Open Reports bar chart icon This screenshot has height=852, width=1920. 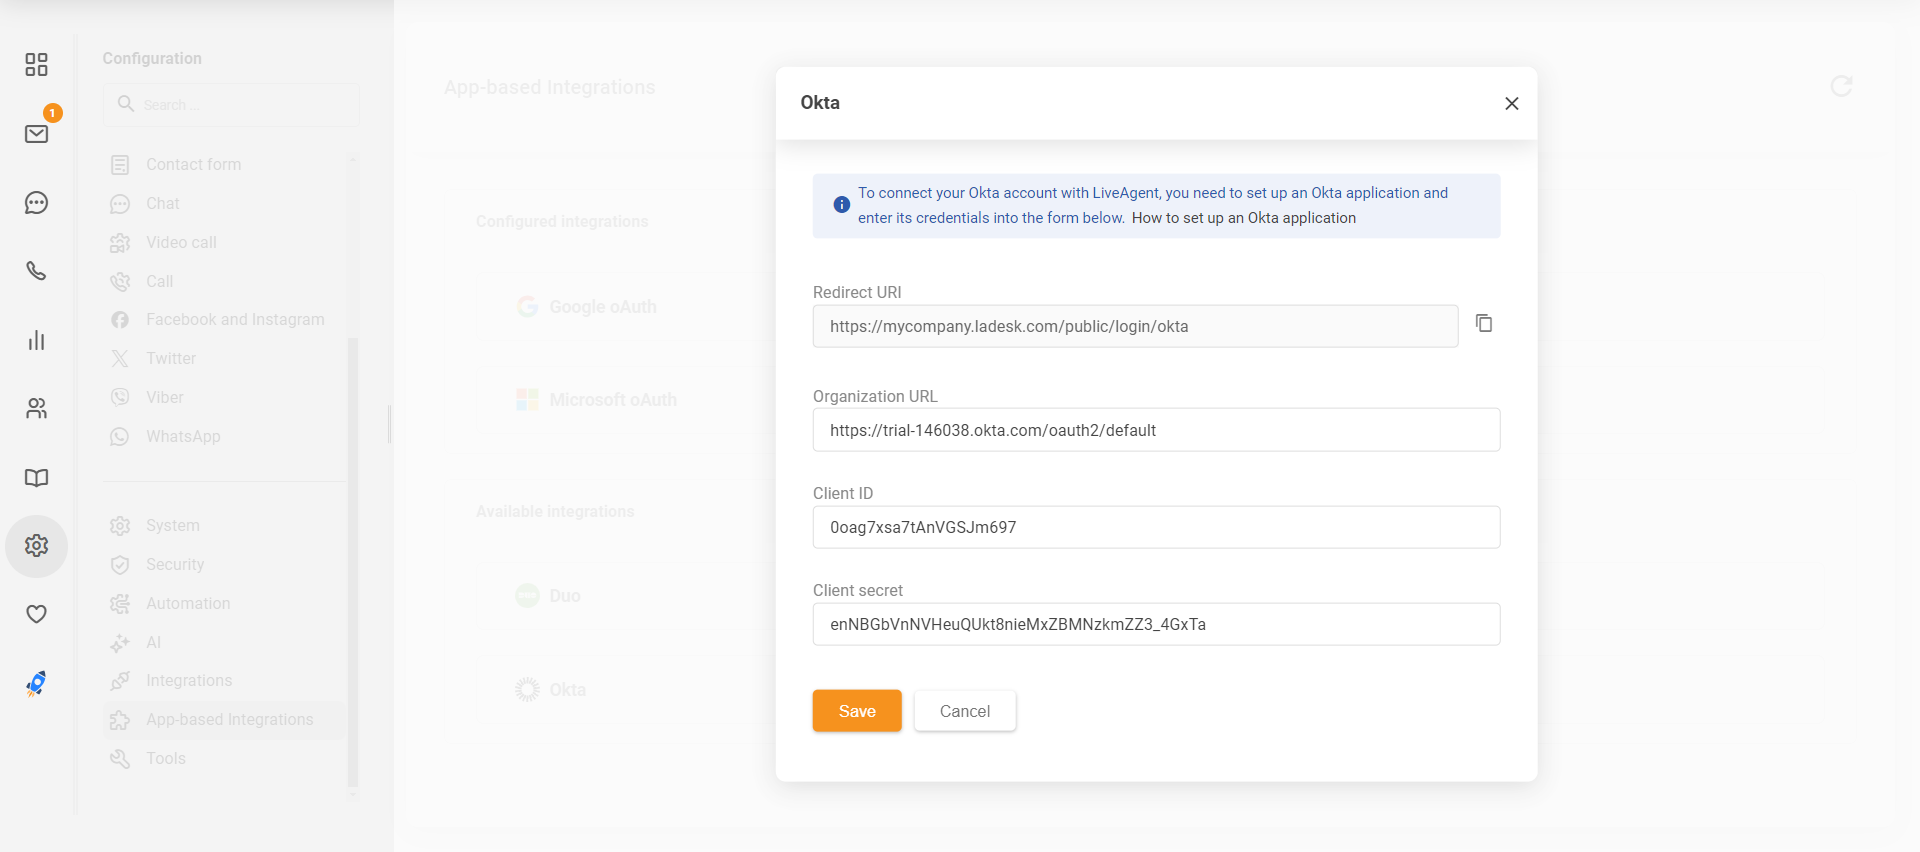[x=37, y=340]
